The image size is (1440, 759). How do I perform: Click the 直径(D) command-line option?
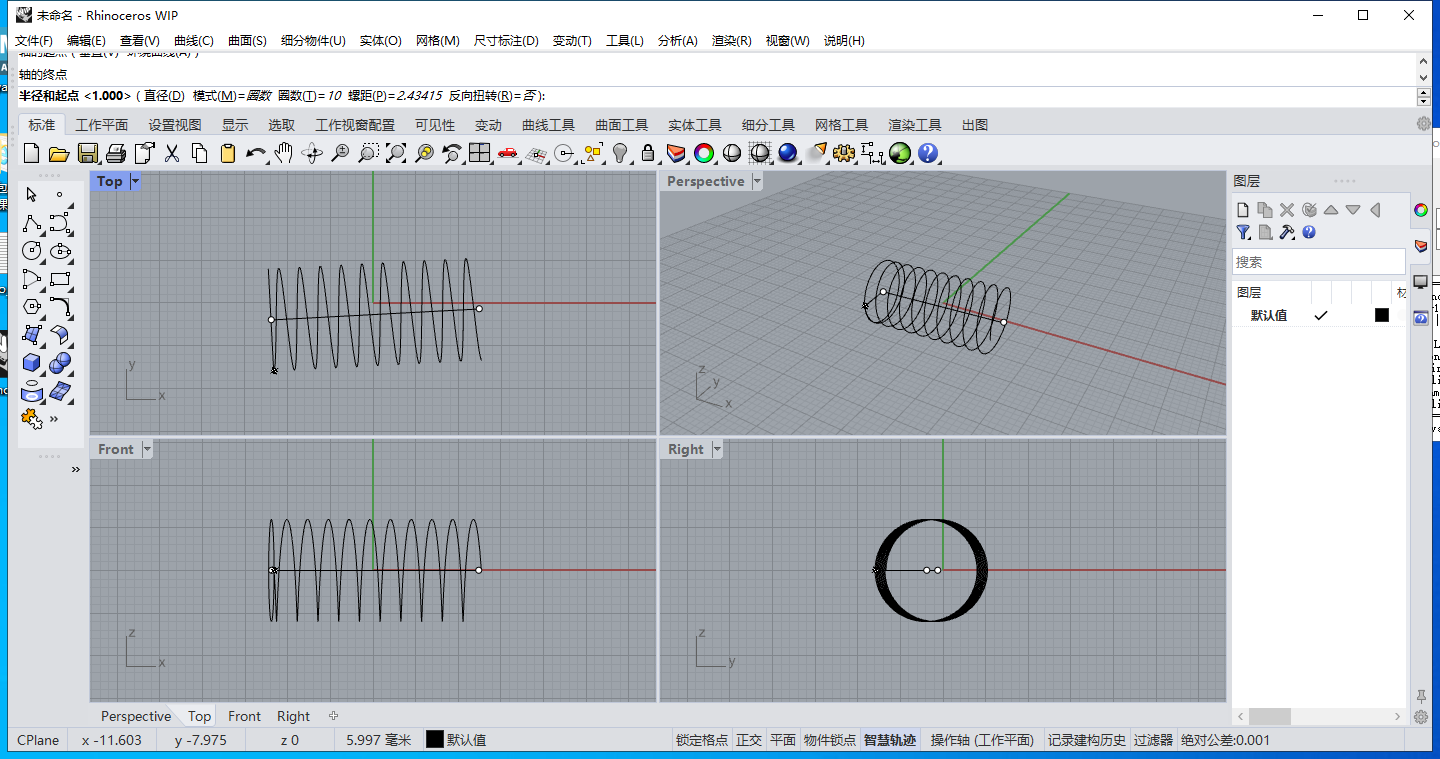(163, 96)
